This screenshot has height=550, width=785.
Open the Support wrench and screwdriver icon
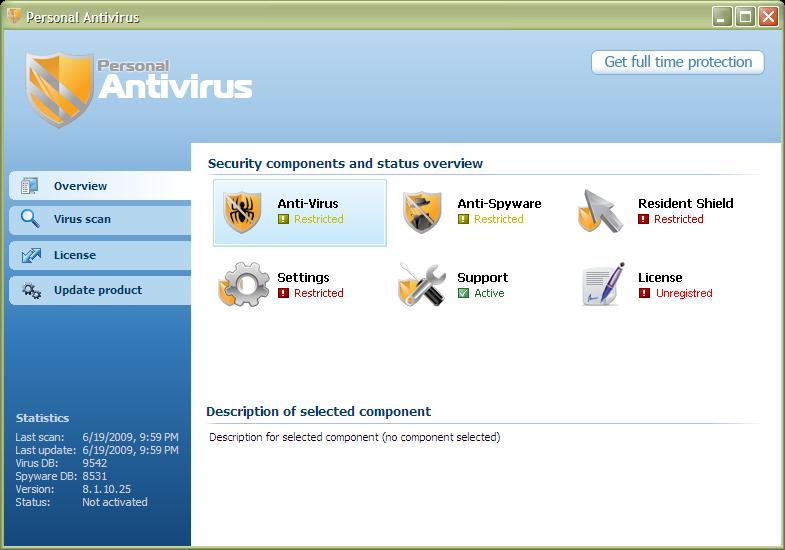422,284
